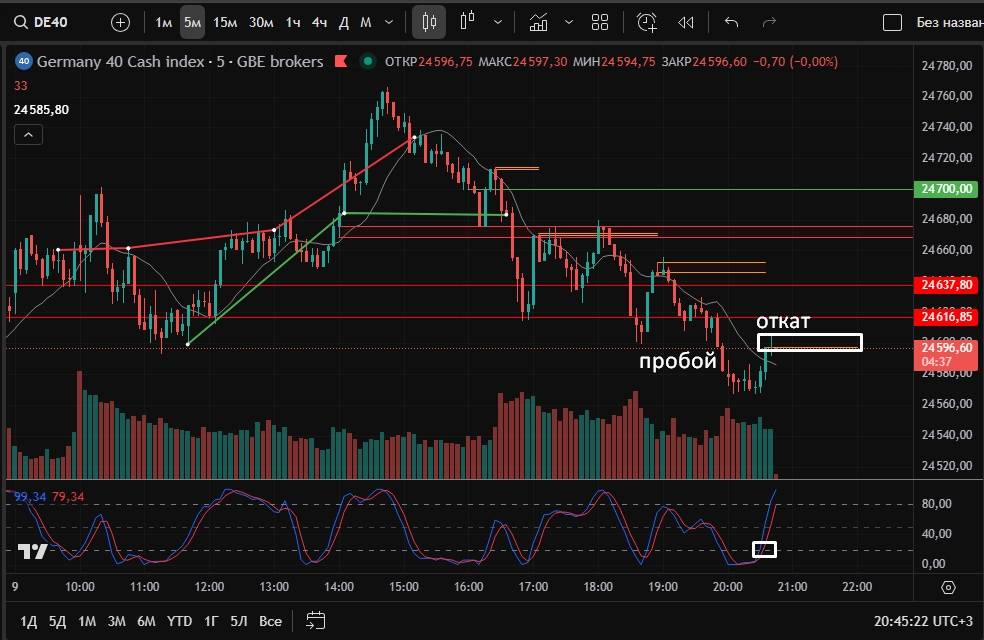Click the green 24700,00 price level label

tap(946, 188)
